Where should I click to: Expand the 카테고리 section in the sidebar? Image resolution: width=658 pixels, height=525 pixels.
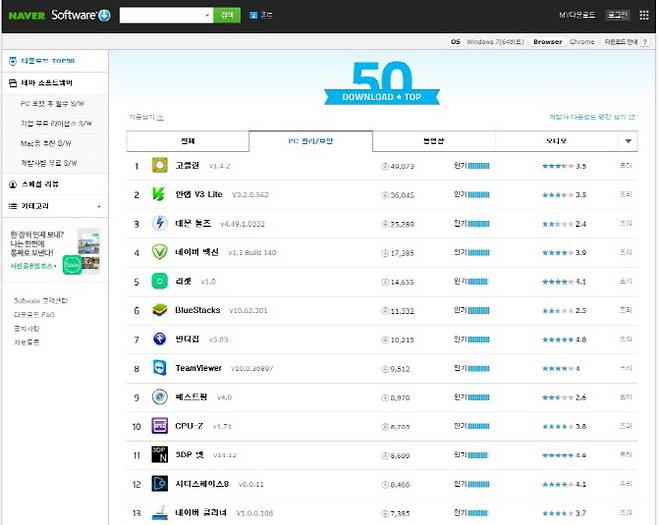tap(99, 206)
